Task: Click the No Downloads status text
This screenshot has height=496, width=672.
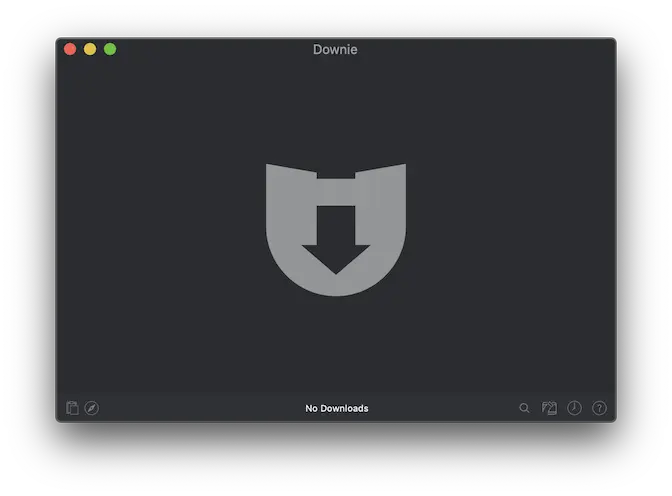Action: (x=336, y=408)
